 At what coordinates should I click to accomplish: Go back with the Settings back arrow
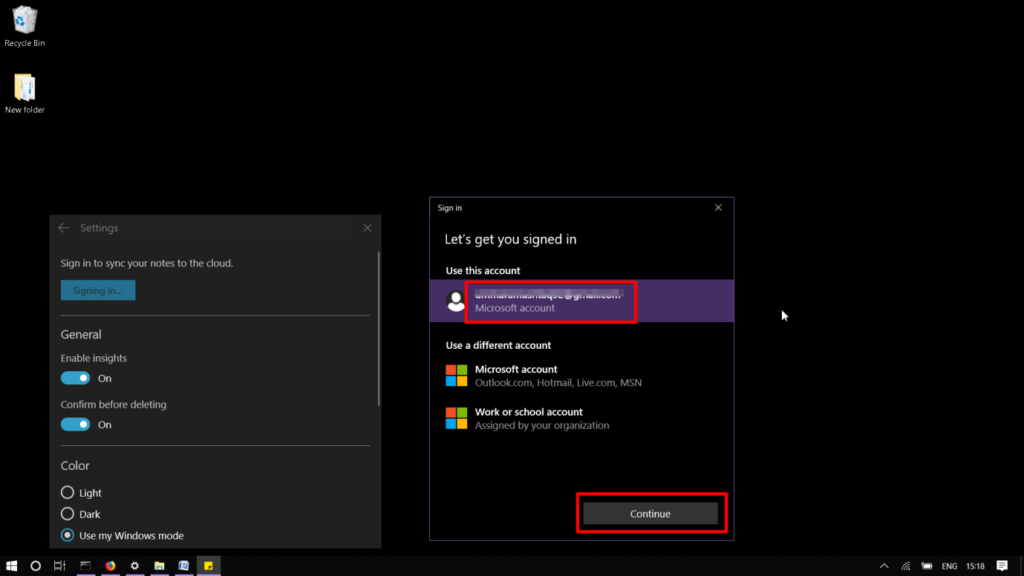[x=63, y=228]
